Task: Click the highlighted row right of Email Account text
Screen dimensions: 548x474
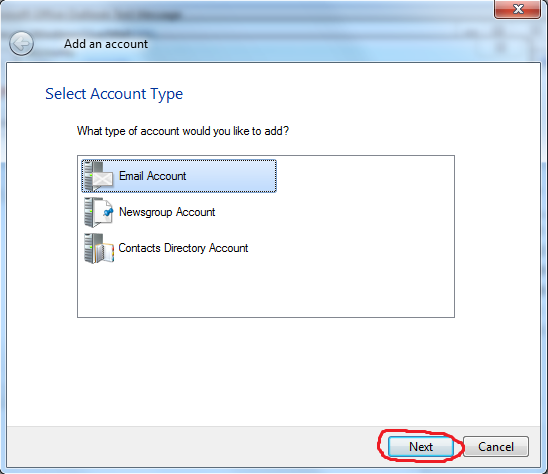Action: click(x=231, y=176)
